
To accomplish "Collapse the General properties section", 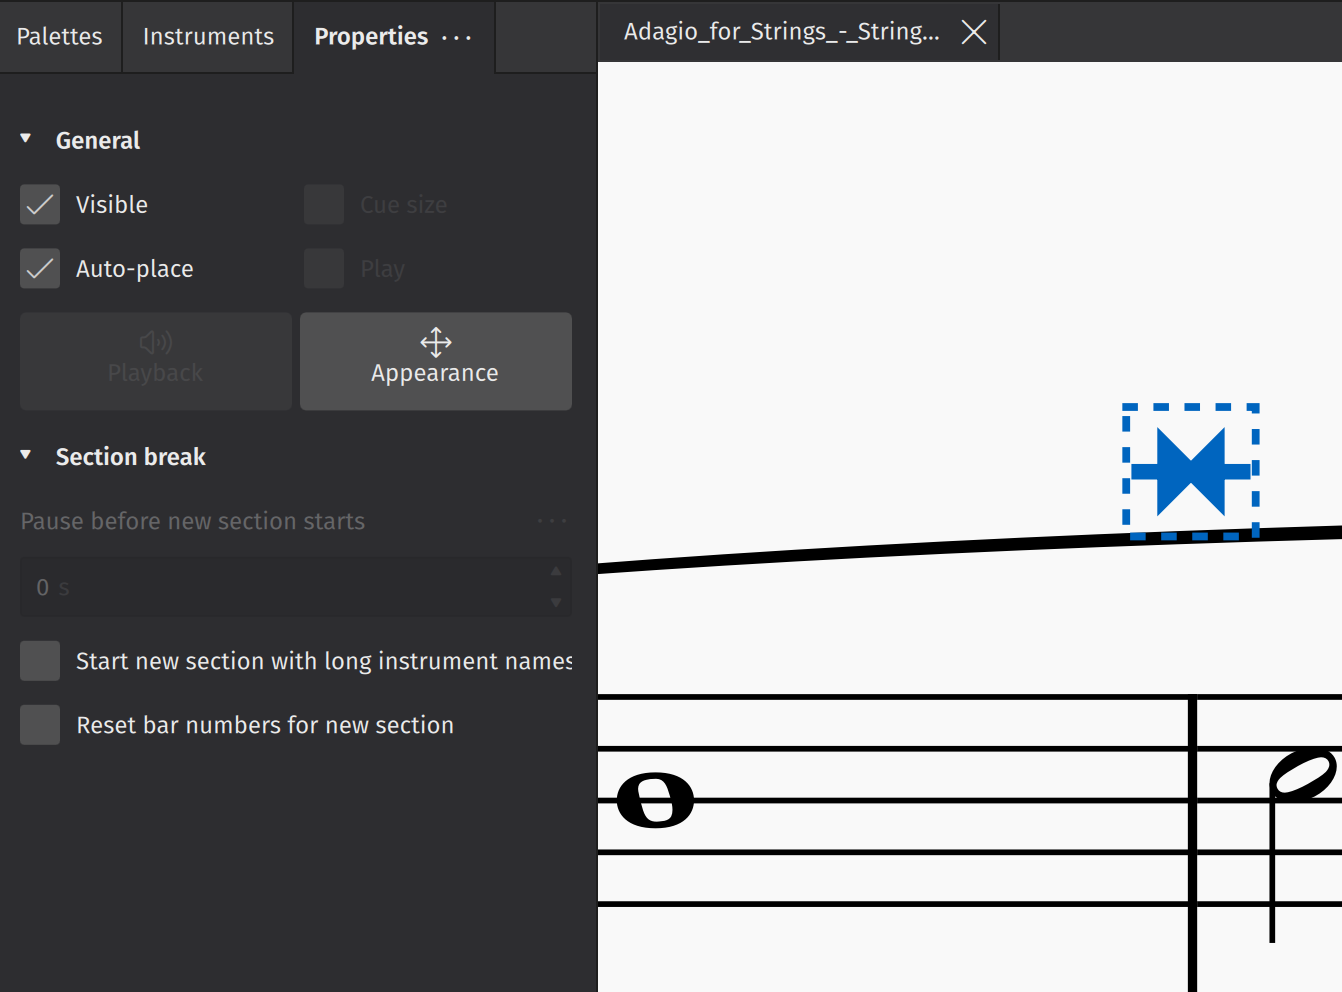I will [26, 139].
